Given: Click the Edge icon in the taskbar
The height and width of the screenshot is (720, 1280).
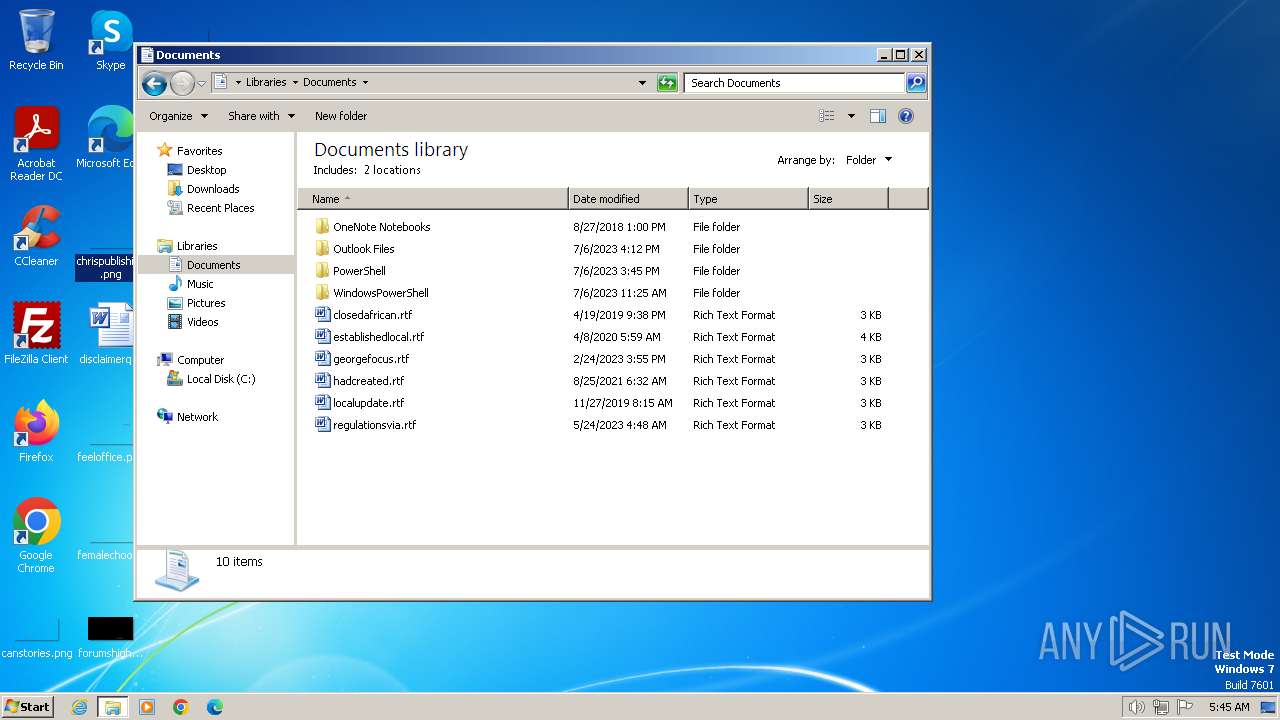Looking at the screenshot, I should (x=214, y=707).
